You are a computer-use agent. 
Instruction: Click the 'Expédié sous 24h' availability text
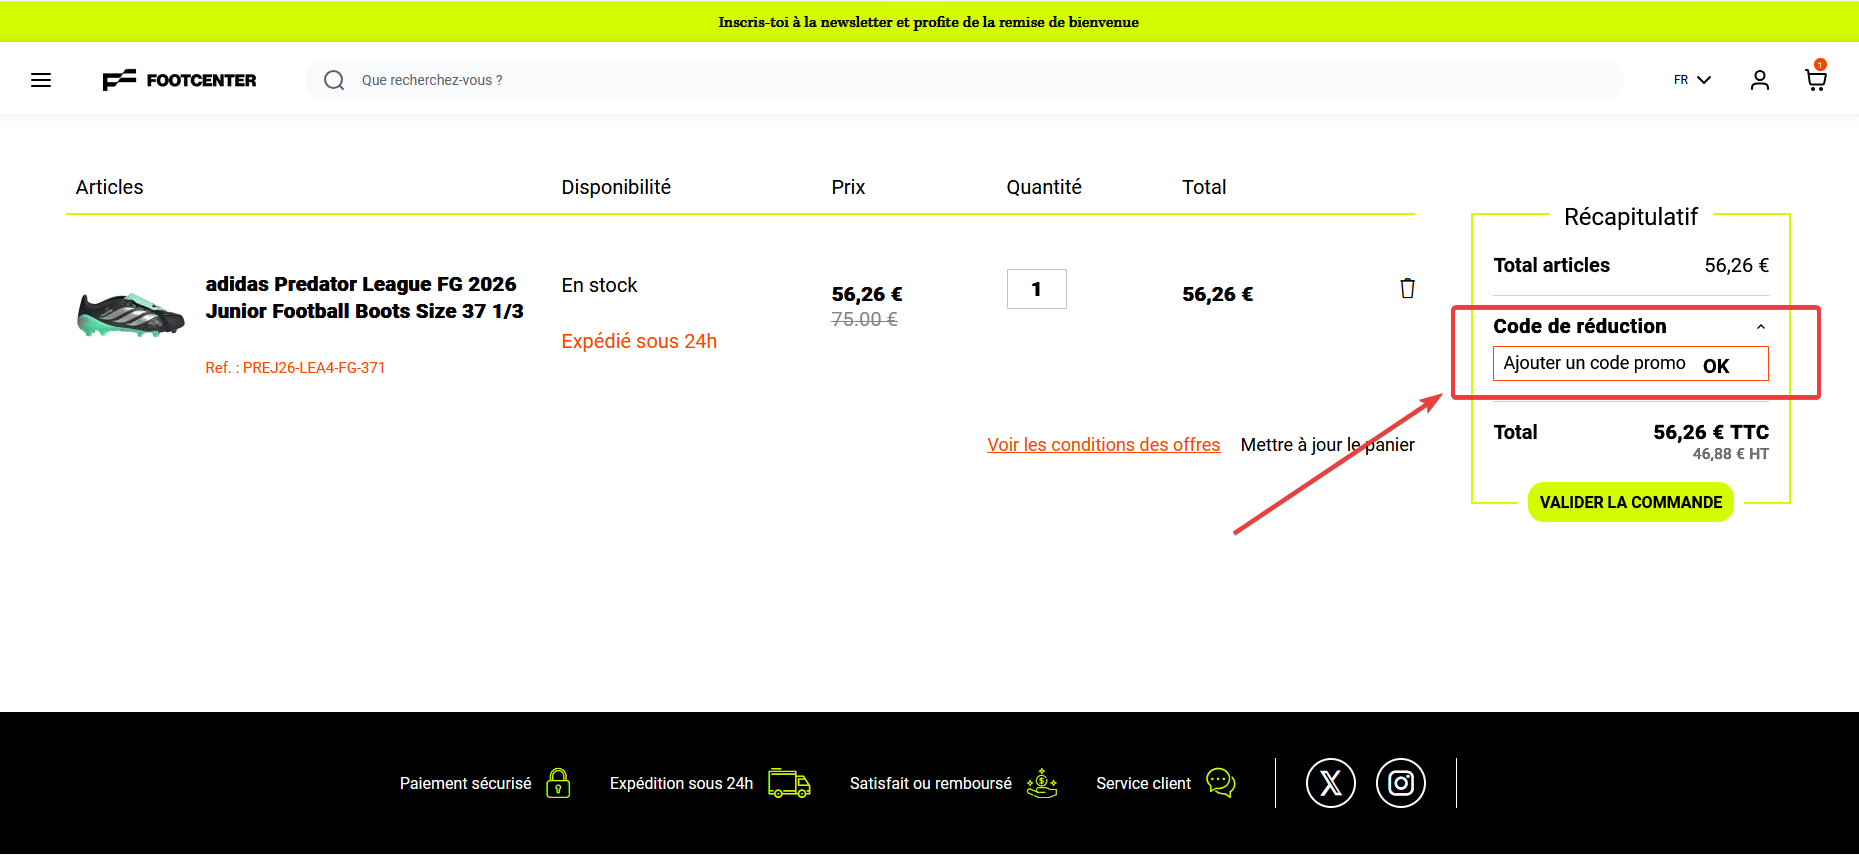point(639,341)
